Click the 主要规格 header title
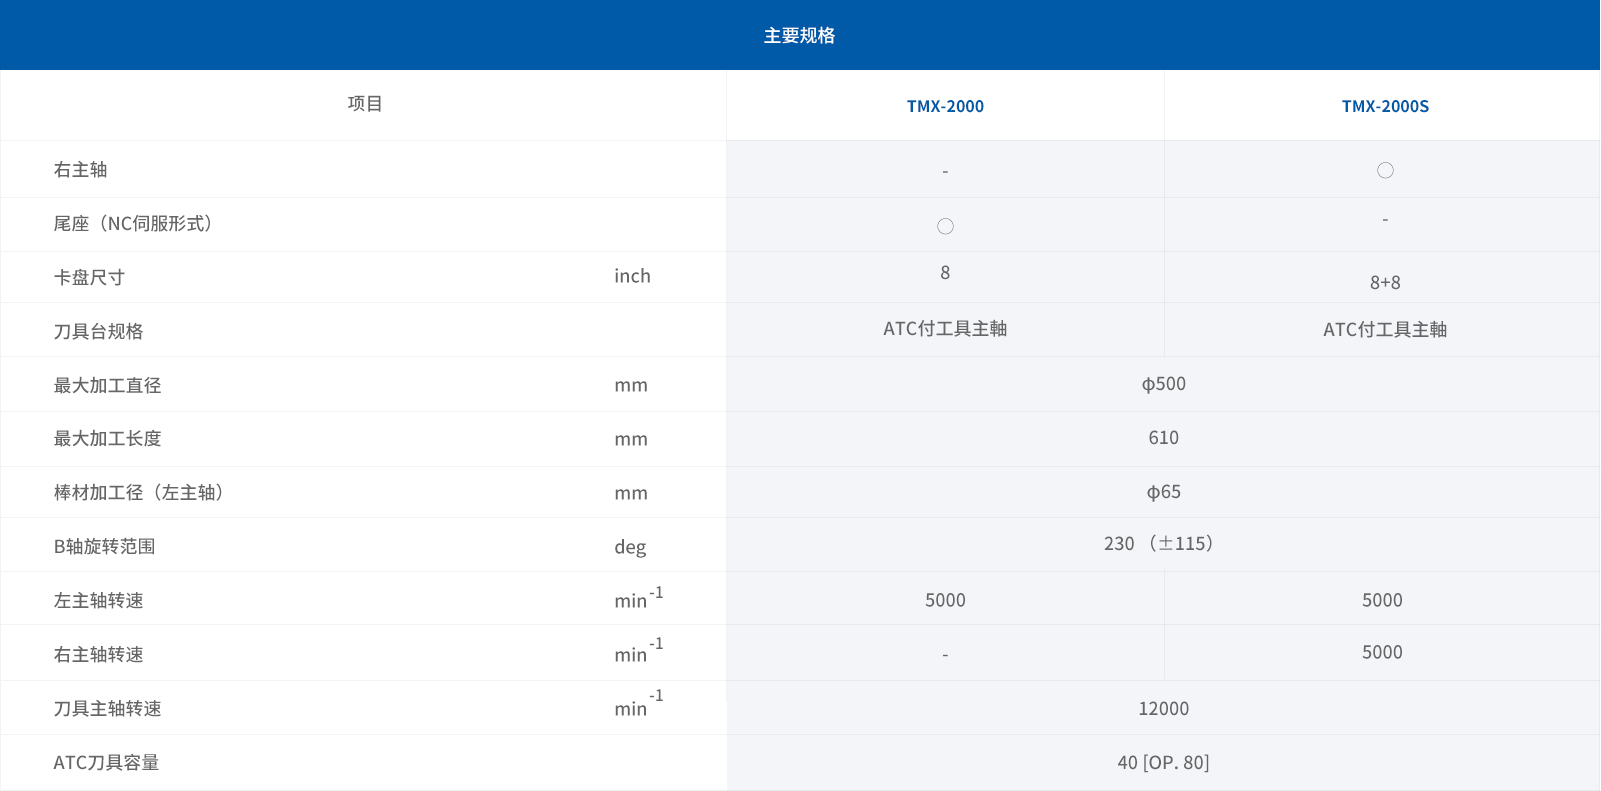The width and height of the screenshot is (1601, 791). point(799,35)
